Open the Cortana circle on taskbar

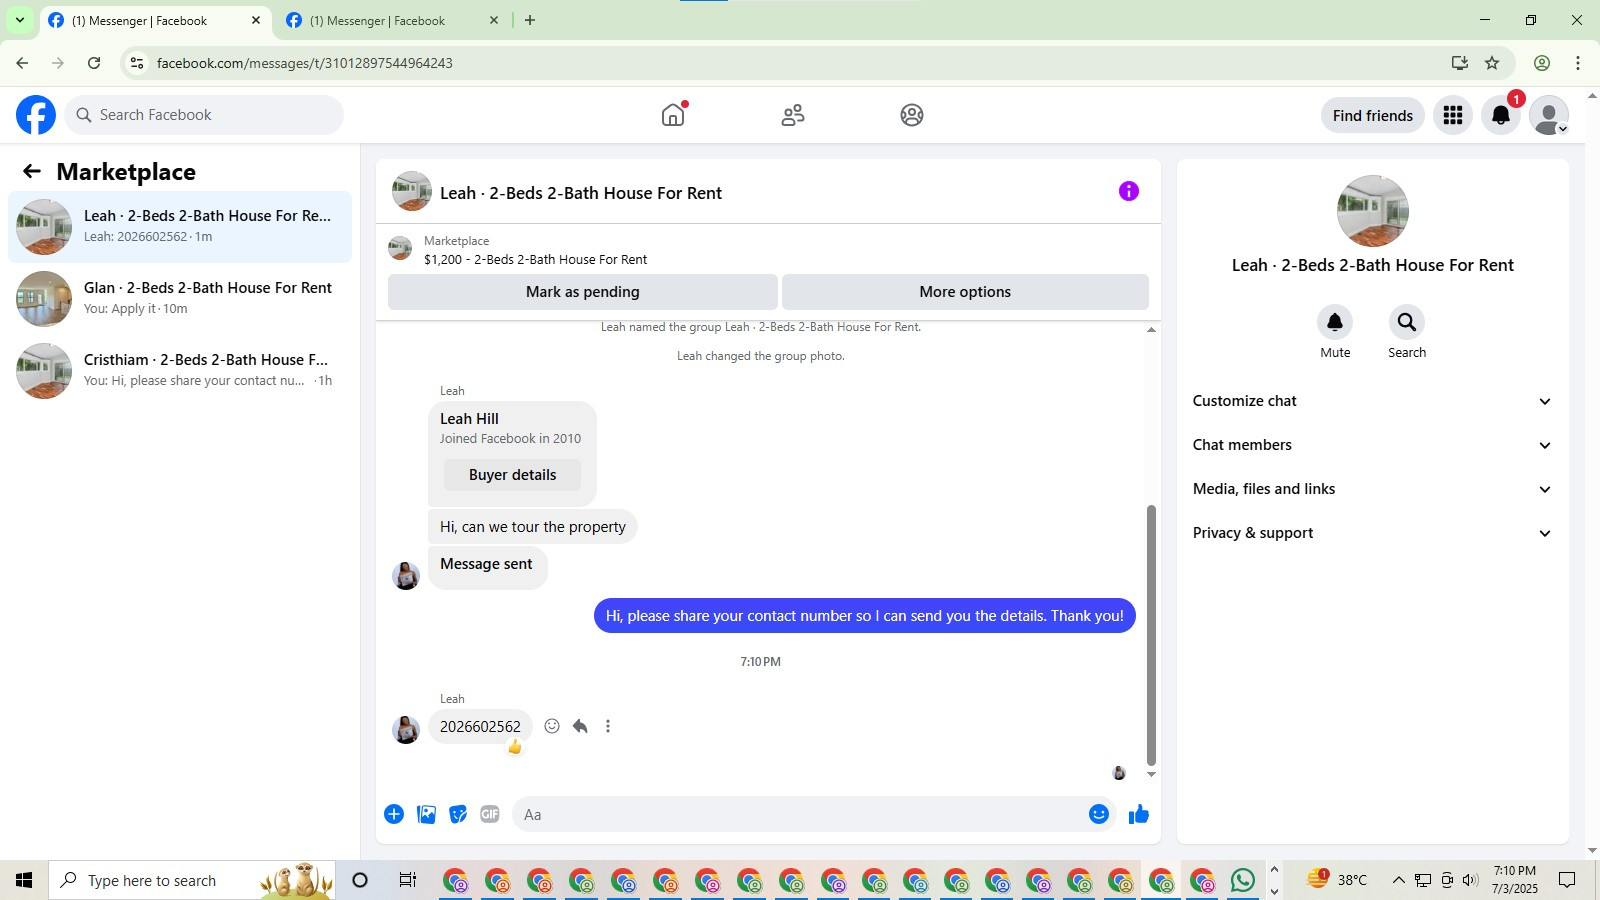tap(360, 880)
